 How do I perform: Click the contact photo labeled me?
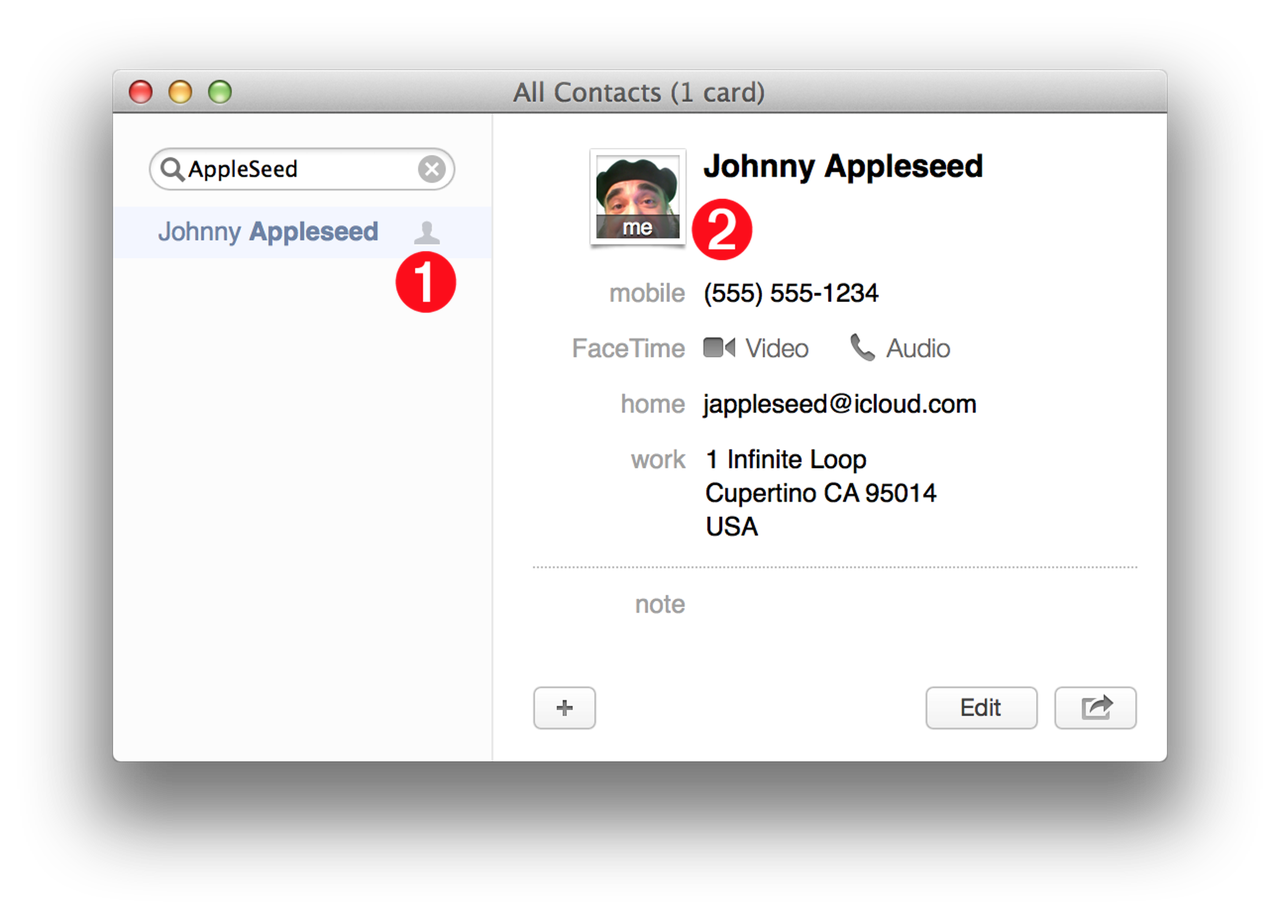[x=637, y=197]
